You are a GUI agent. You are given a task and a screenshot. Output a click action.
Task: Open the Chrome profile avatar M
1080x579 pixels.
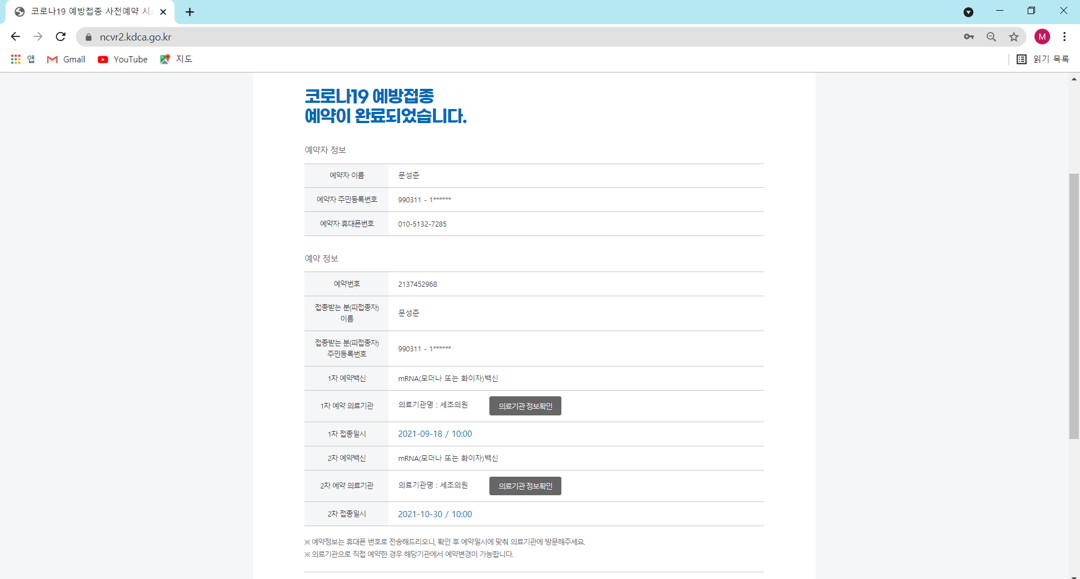pyautogui.click(x=1042, y=36)
